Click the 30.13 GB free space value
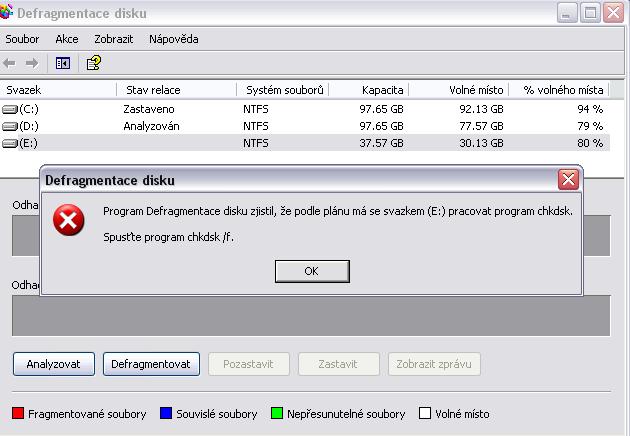 tap(481, 143)
